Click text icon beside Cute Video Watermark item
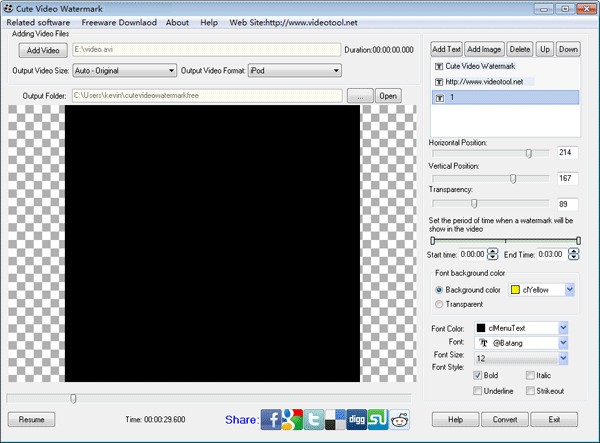The height and width of the screenshot is (443, 600). (438, 65)
